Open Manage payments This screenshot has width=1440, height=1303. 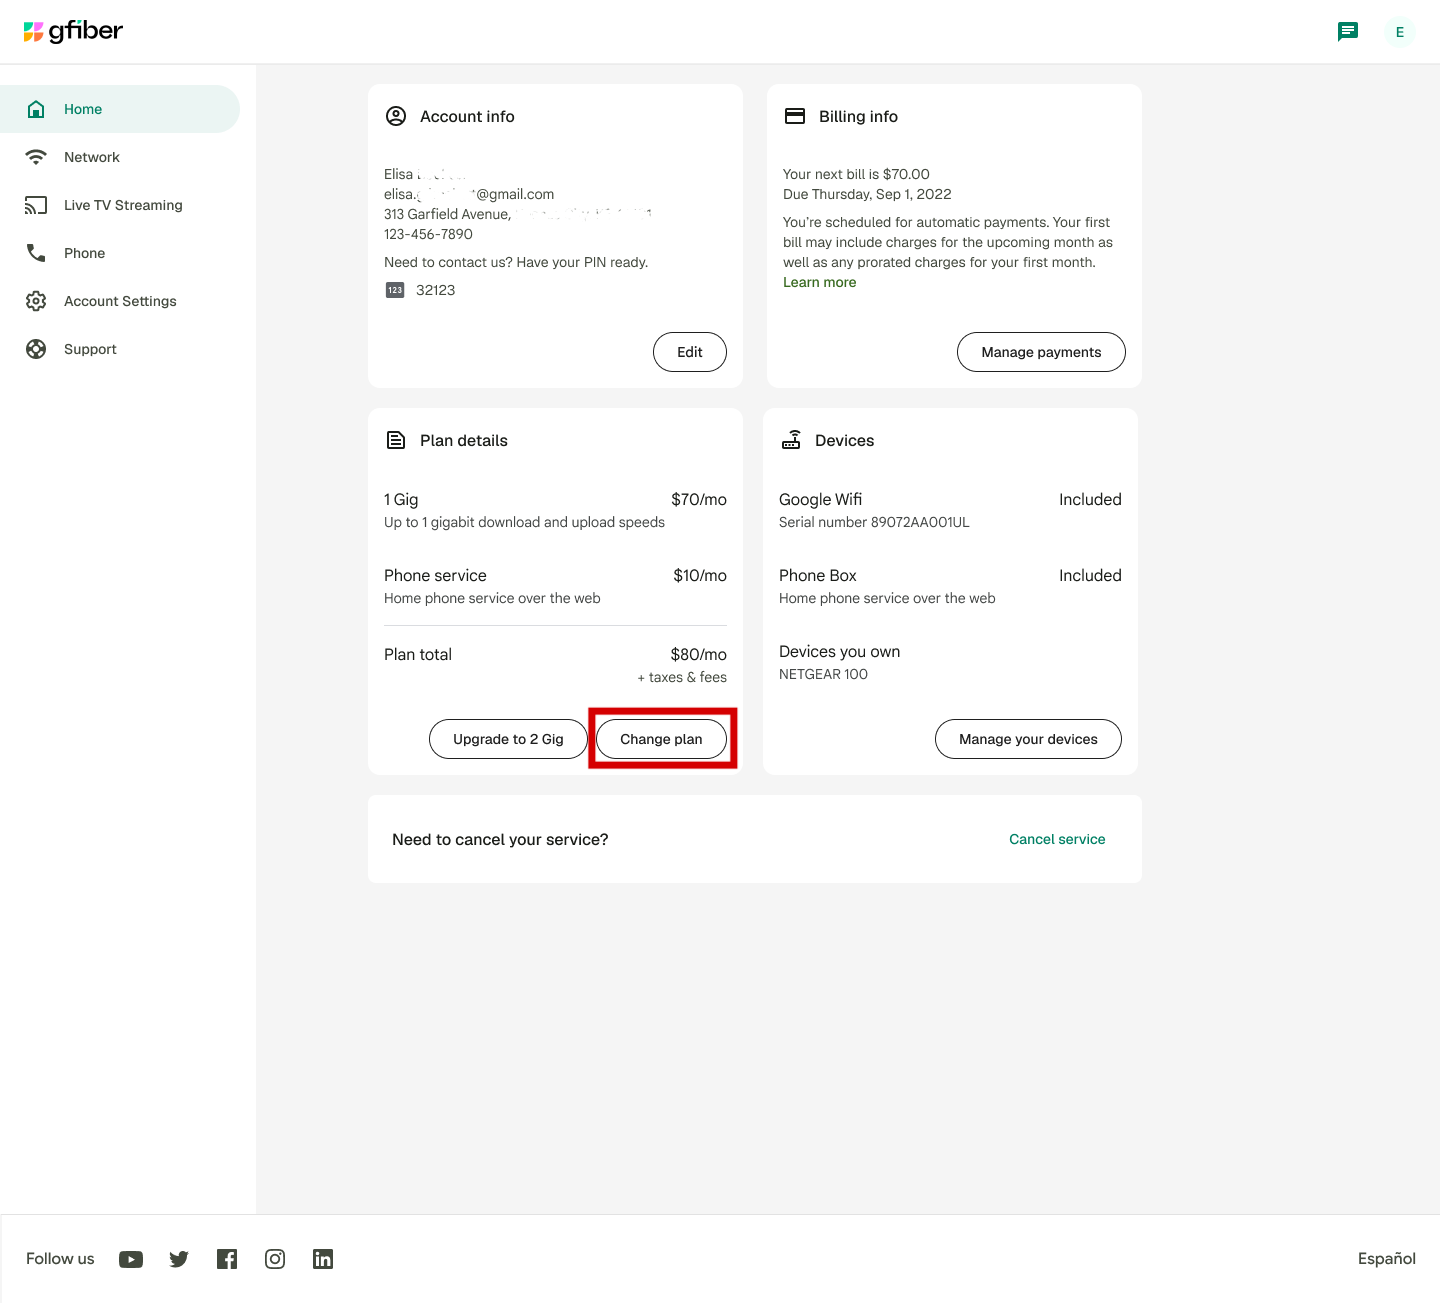point(1041,352)
